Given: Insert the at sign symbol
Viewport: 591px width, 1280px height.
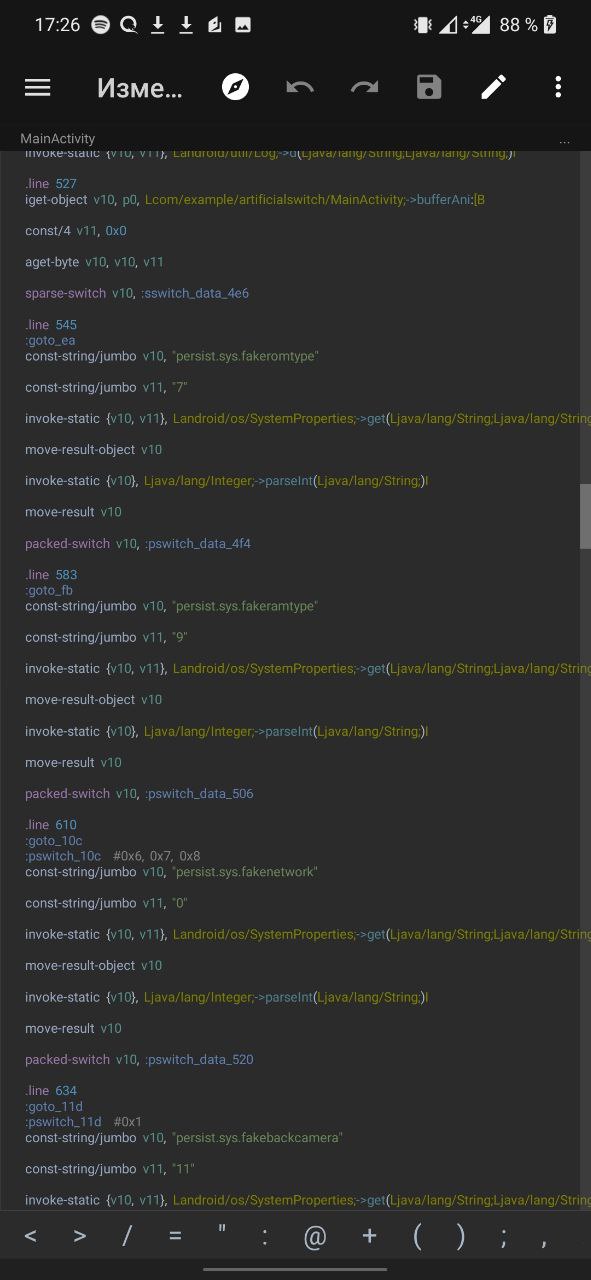Looking at the screenshot, I should point(315,1238).
